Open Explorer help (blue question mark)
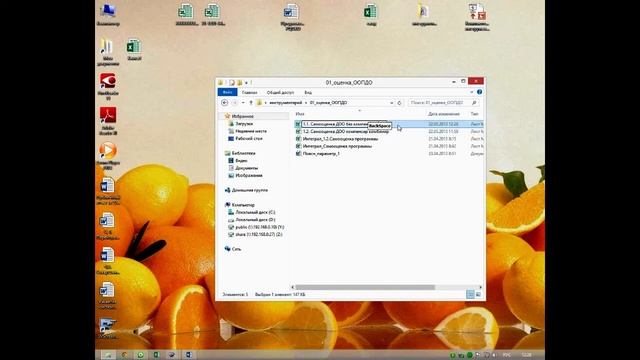This screenshot has width=640, height=360. 480,92
